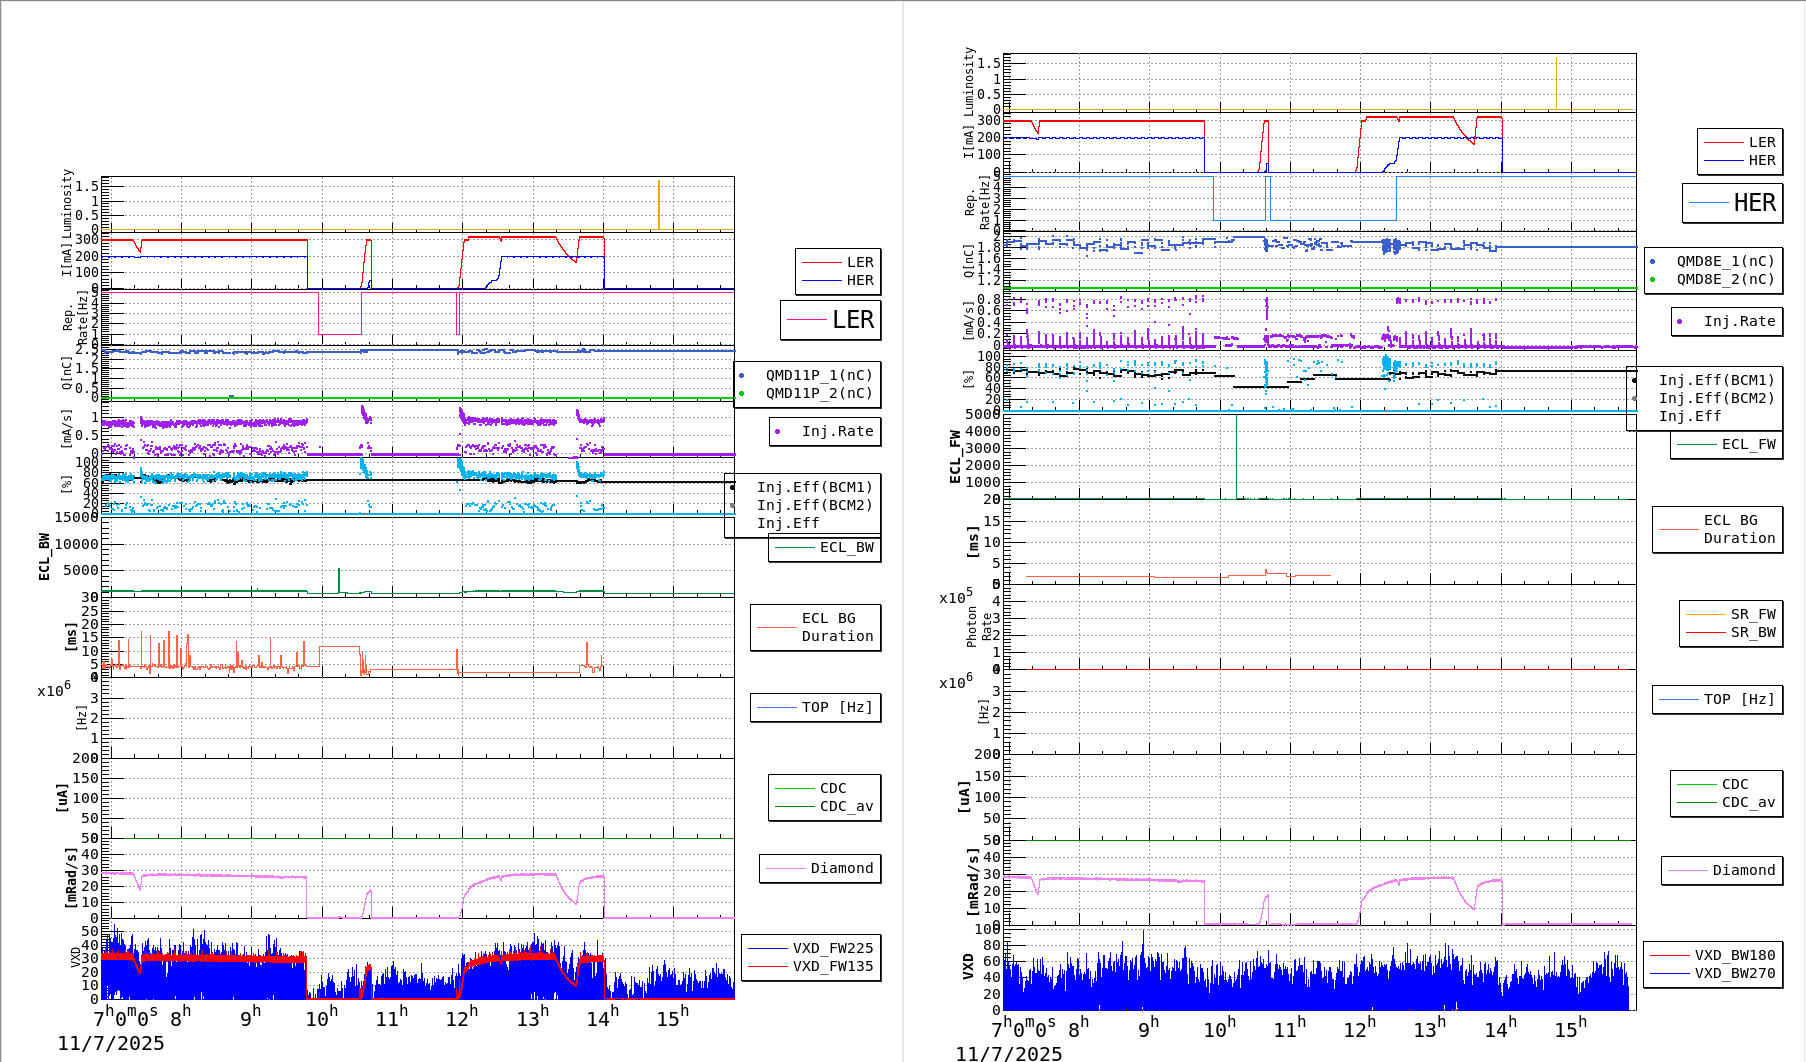Click the large LER legend box in left panel
The width and height of the screenshot is (1806, 1062).
point(831,320)
